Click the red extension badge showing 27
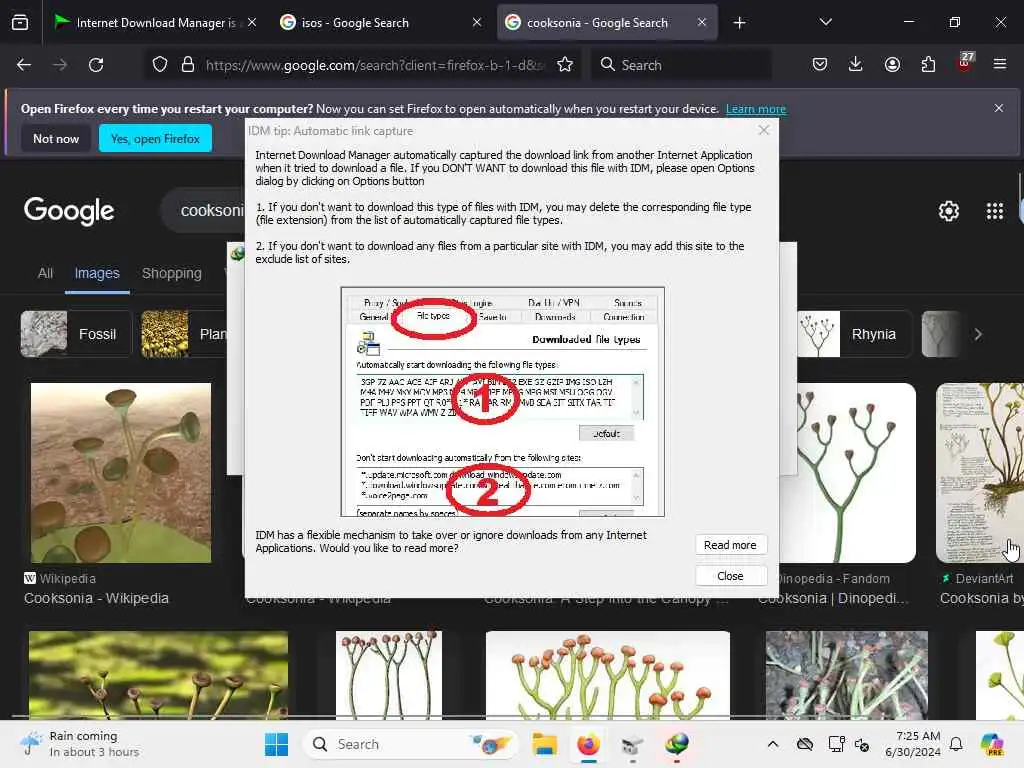Viewport: 1024px width, 768px height. pos(965,62)
